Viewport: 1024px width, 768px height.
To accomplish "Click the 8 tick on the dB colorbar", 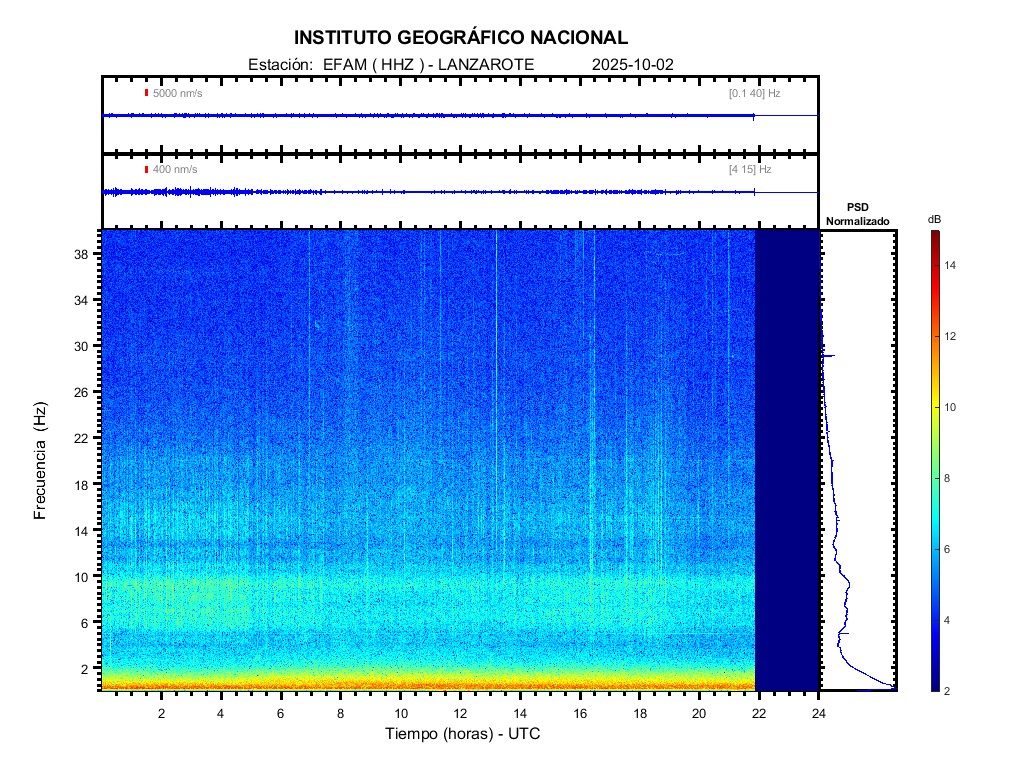I will 953,479.
